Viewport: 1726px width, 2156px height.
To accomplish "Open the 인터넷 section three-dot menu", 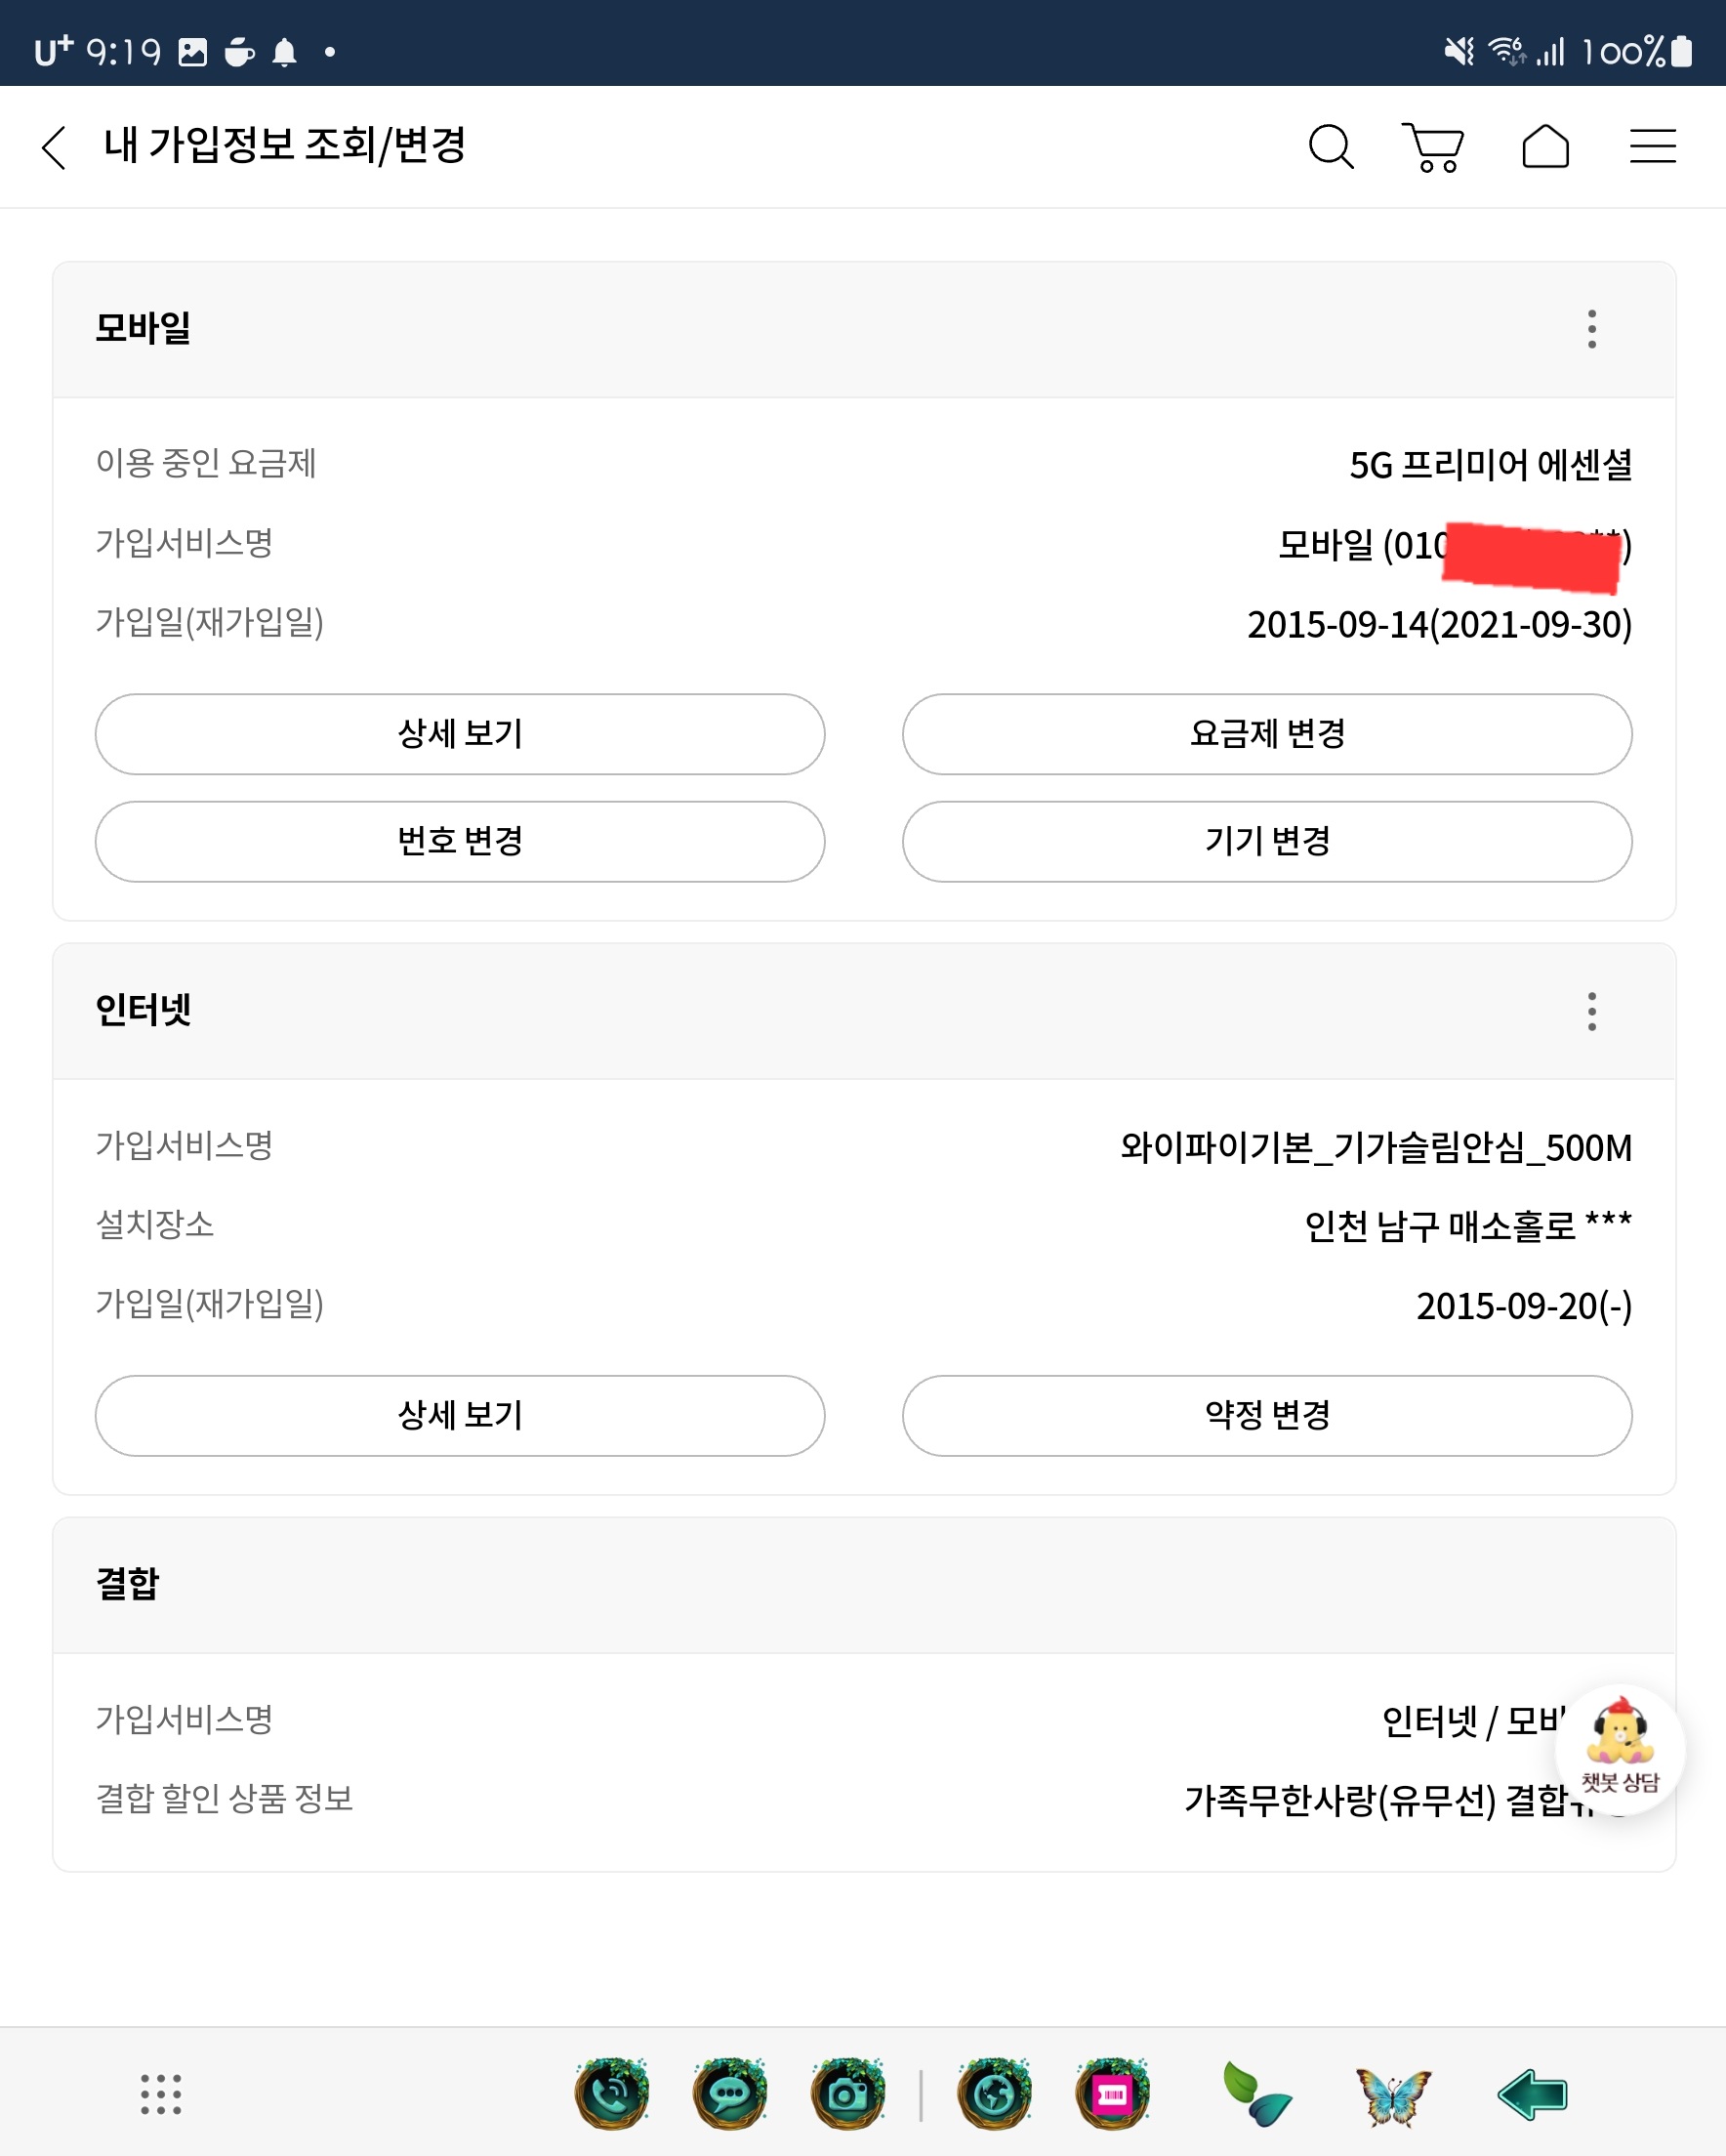I will pos(1591,1011).
